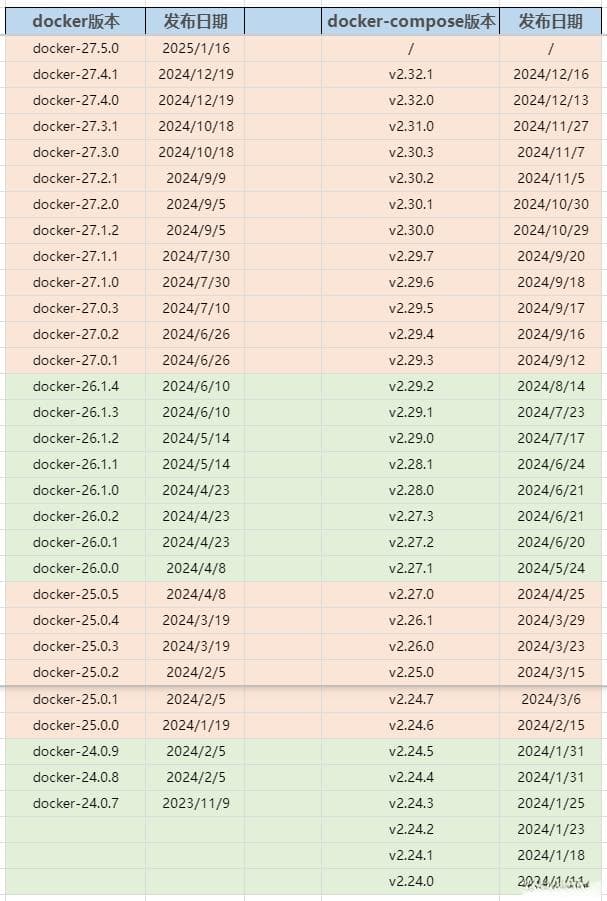This screenshot has width=607, height=901.
Task: Select the v2.27.0 cell
Action: click(x=410, y=594)
